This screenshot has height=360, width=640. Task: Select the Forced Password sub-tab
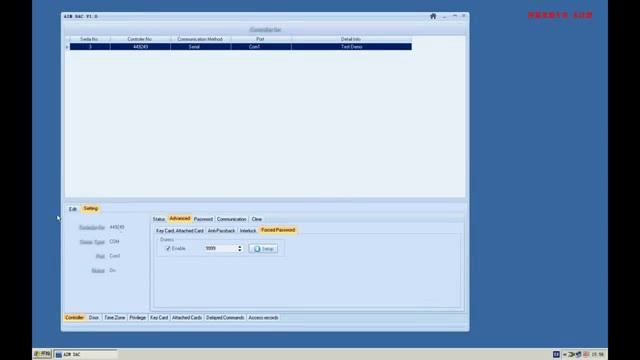[x=278, y=230]
